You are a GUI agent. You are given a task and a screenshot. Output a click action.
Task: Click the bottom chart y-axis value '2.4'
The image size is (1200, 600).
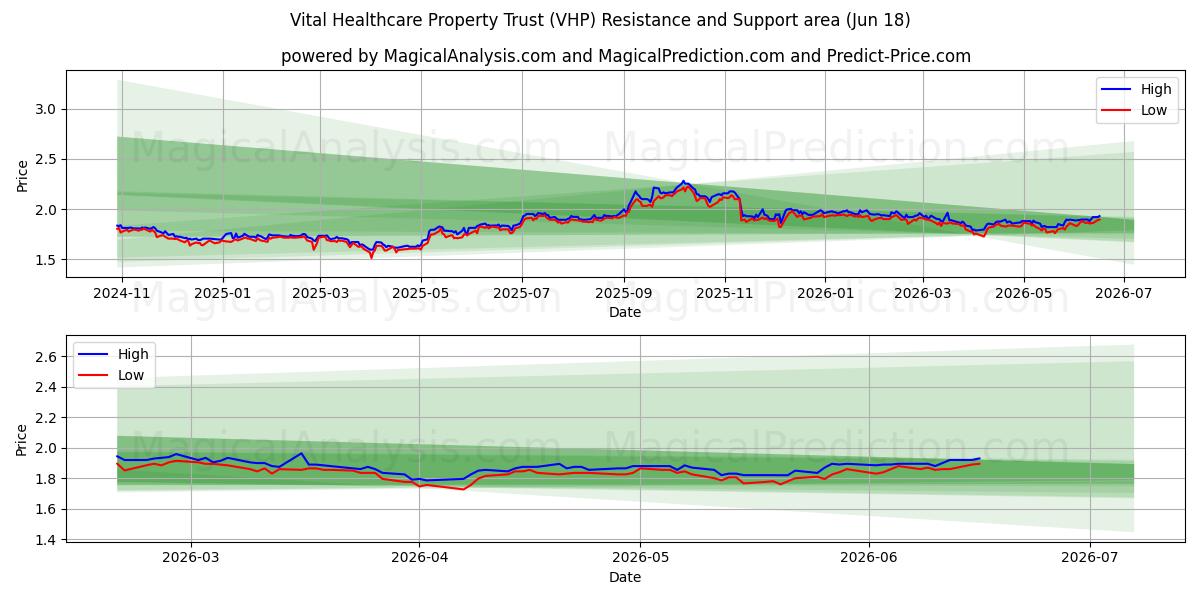coord(47,387)
